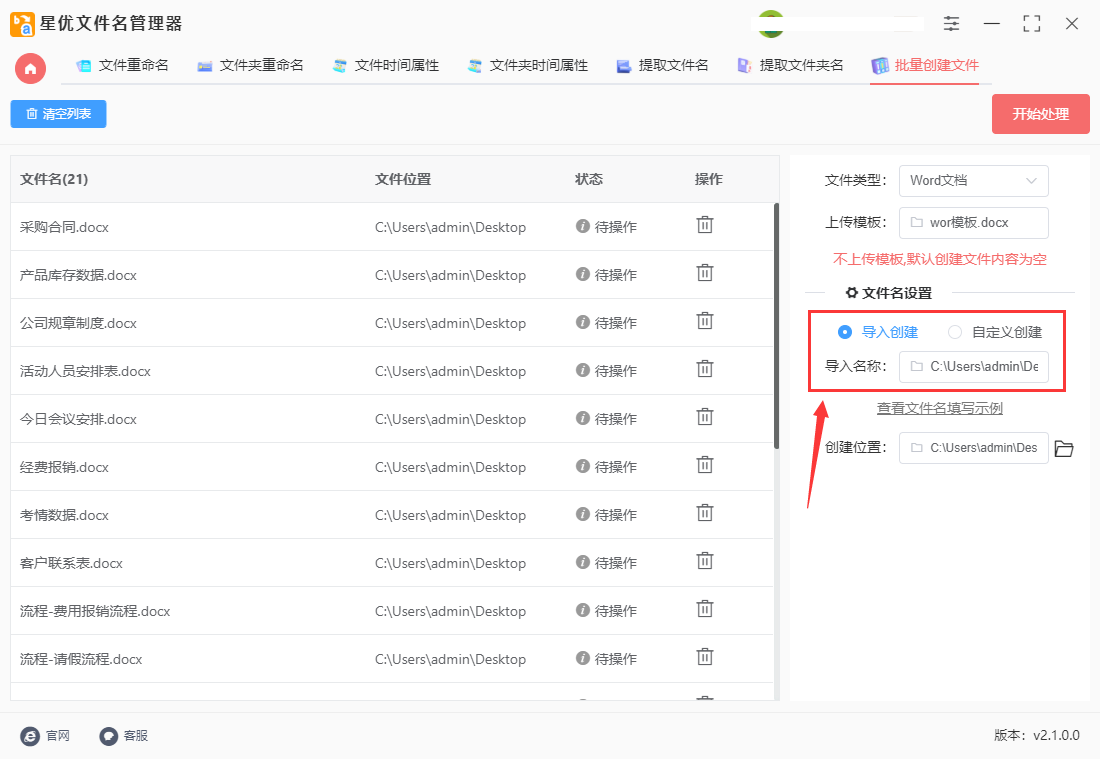Remove 考情数据.docx with trash icon
The height and width of the screenshot is (760, 1100).
pyautogui.click(x=704, y=514)
